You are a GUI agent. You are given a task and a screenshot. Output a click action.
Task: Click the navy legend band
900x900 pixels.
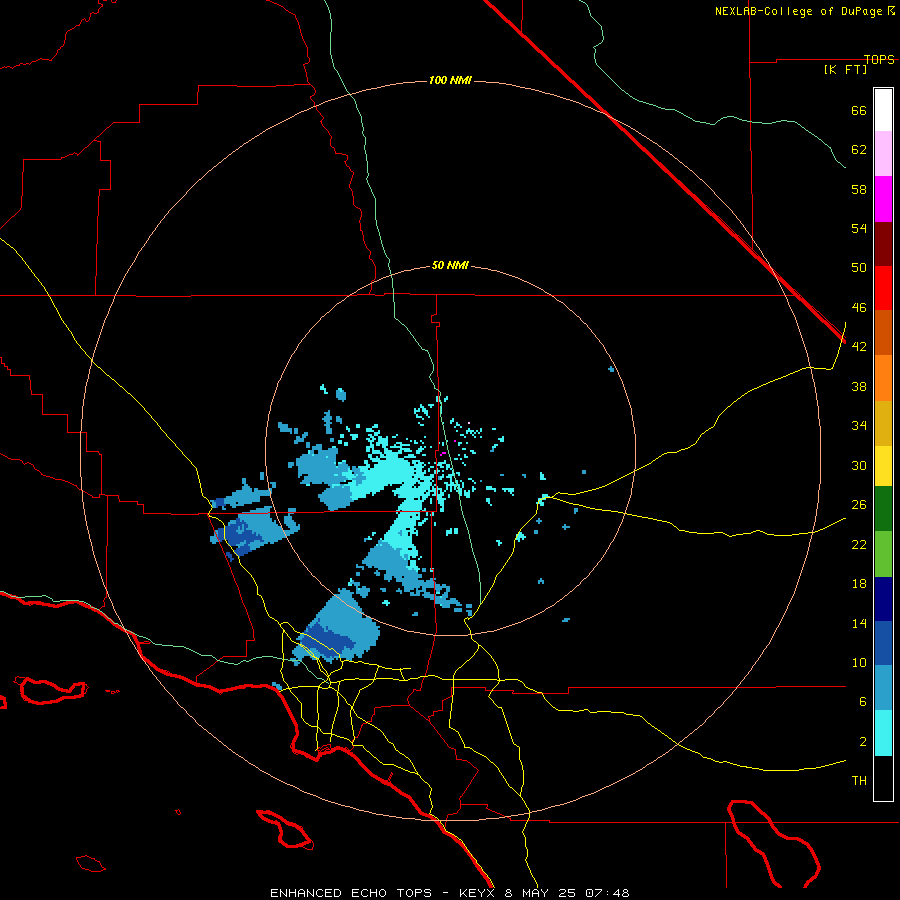click(883, 599)
